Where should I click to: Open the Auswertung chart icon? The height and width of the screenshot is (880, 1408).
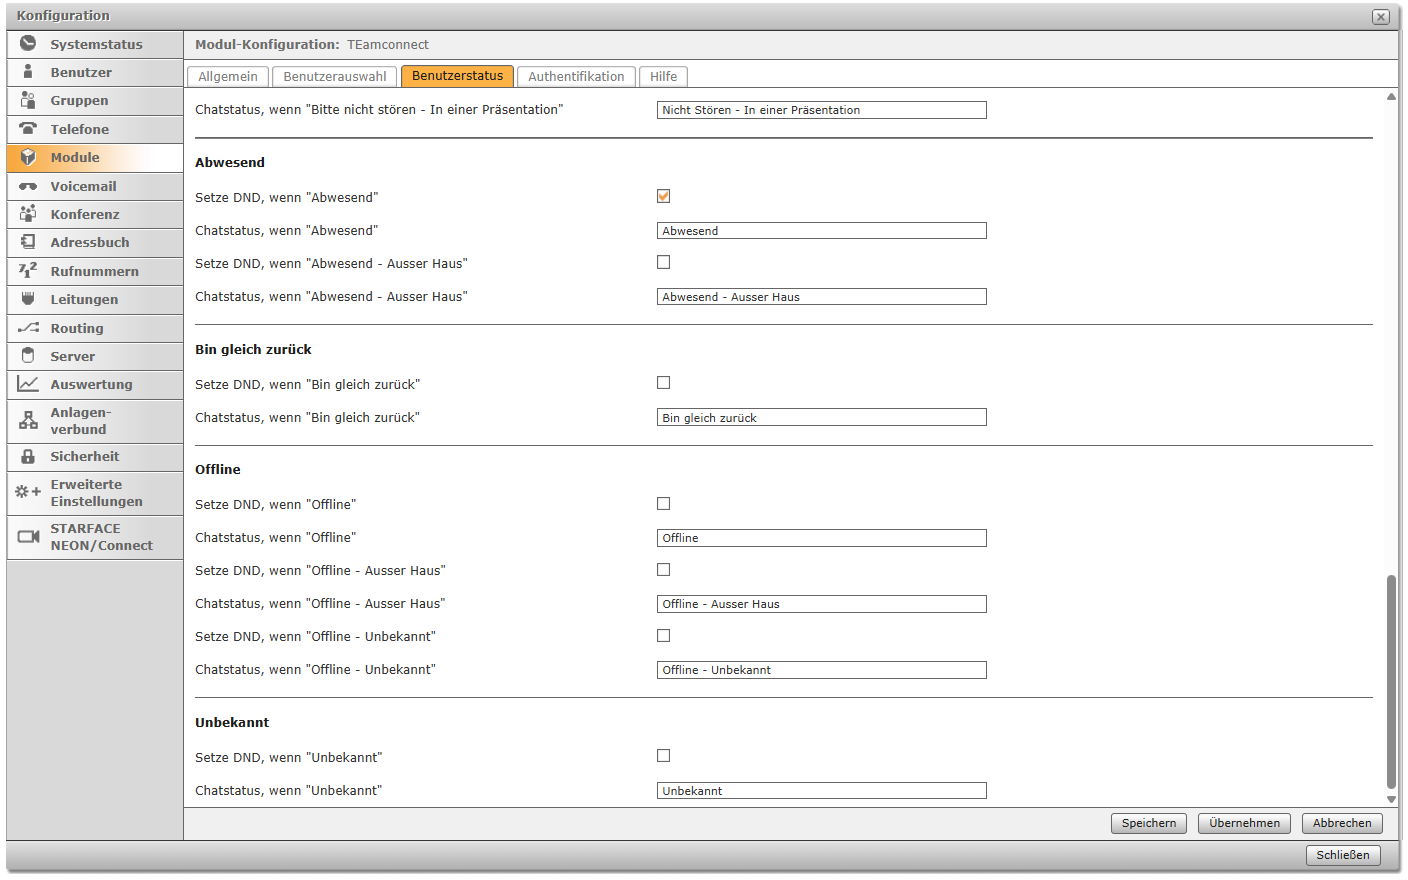[x=28, y=384]
